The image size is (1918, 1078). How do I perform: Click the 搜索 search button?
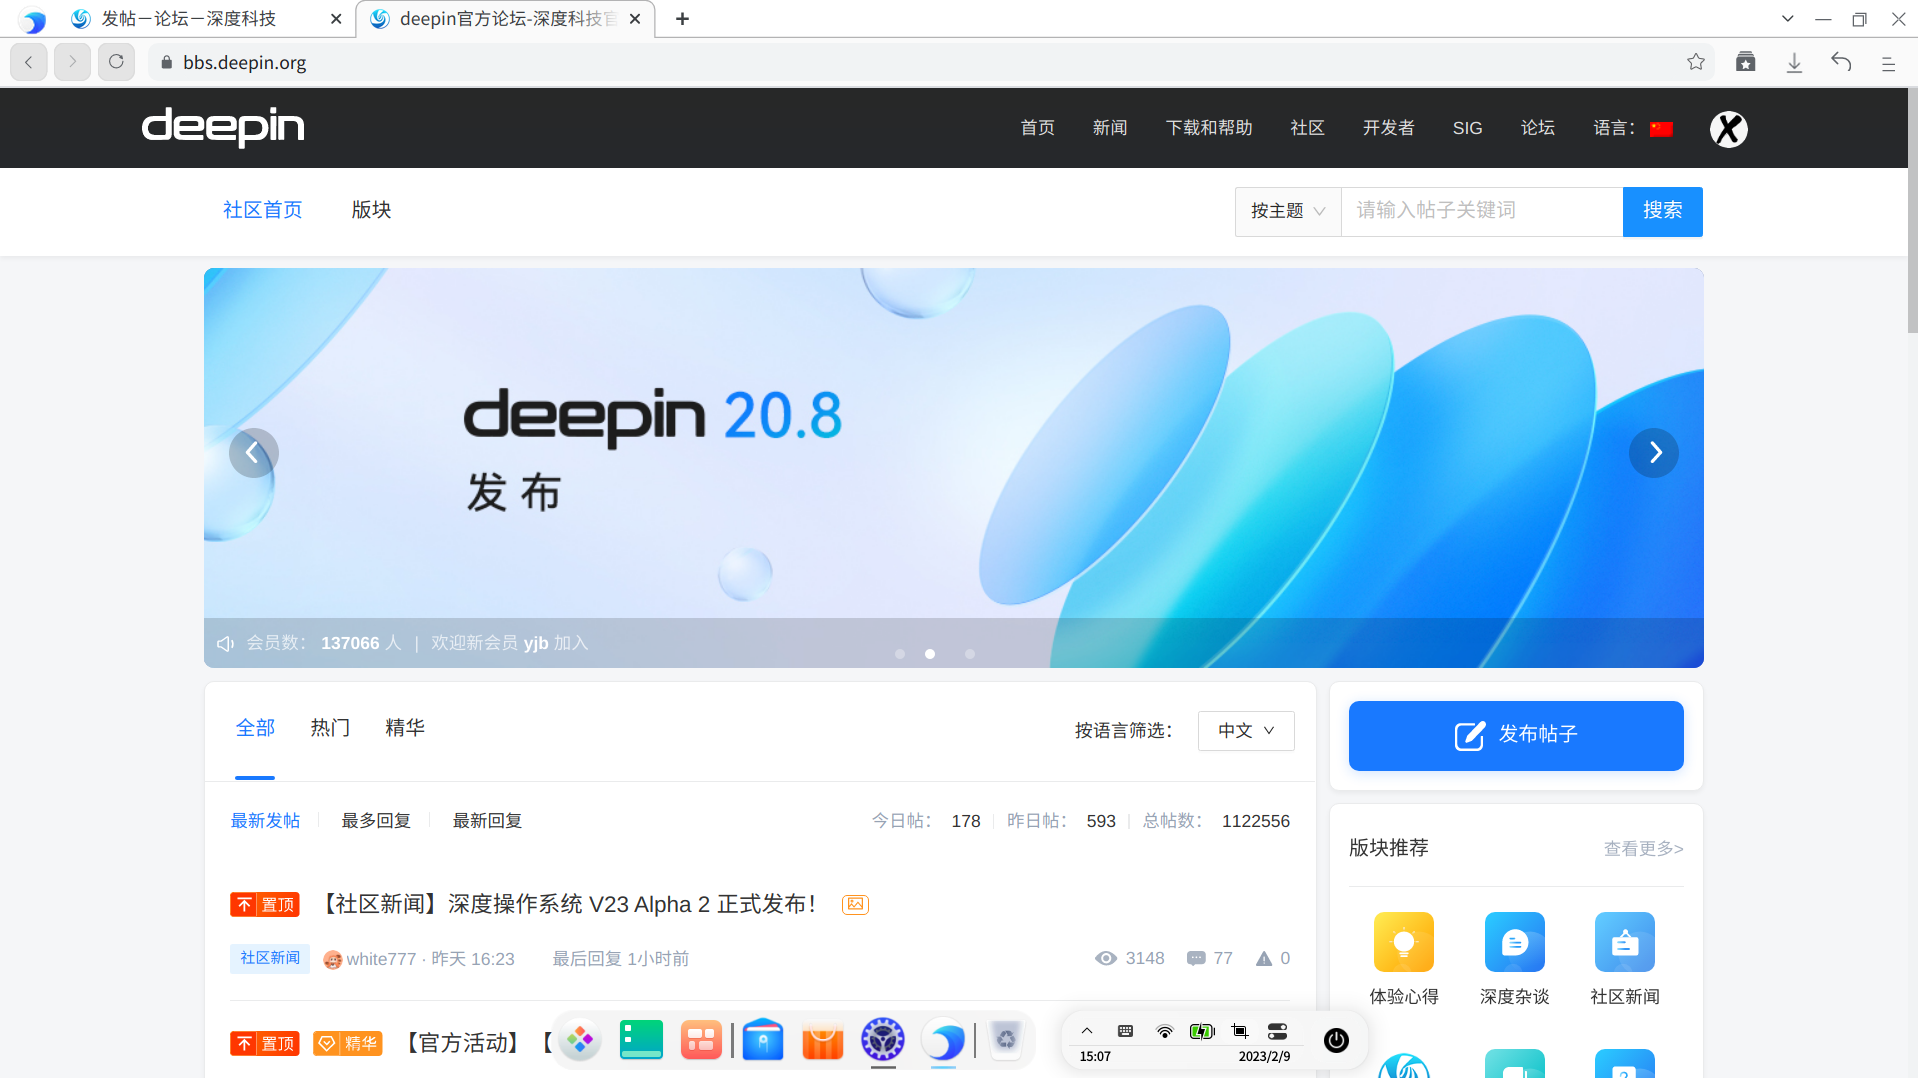1662,211
